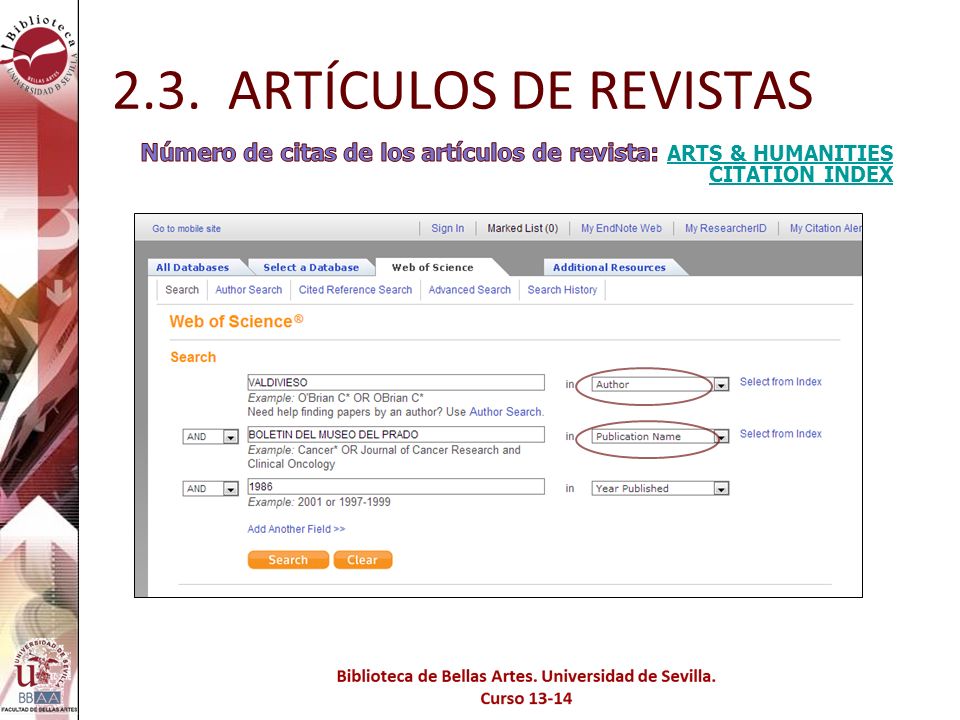Open the AND operator dropdown beside BOLETIN field
The height and width of the screenshot is (720, 960).
click(x=210, y=437)
